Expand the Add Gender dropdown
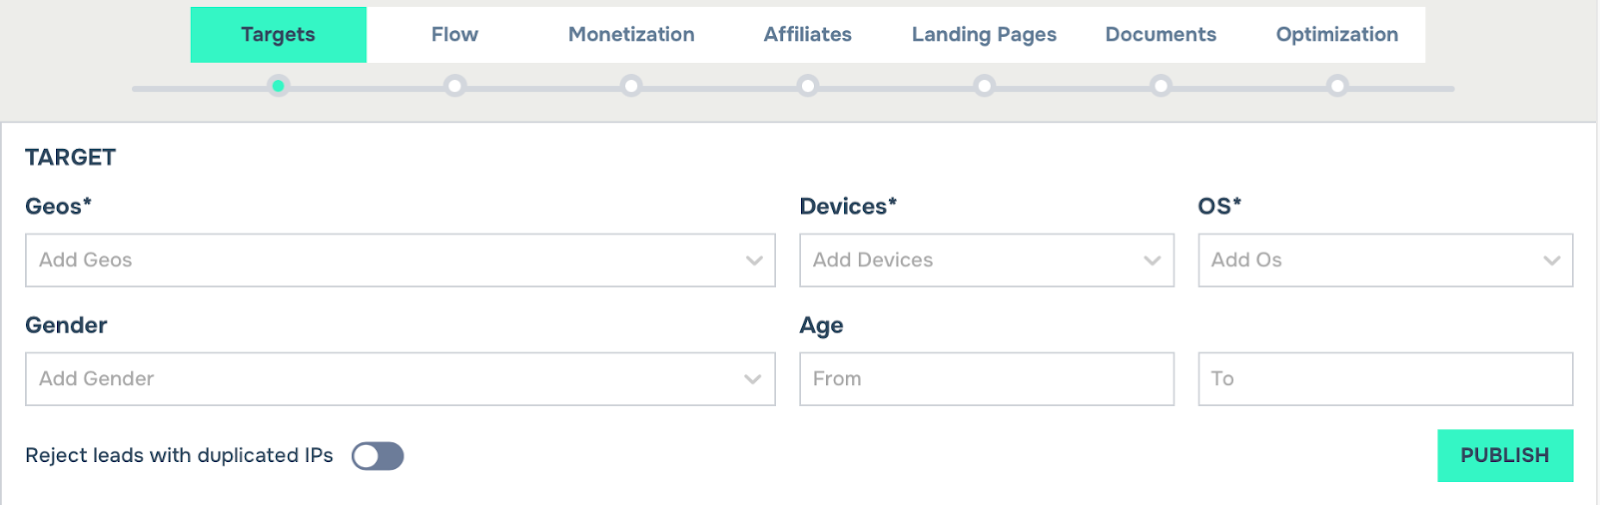 click(400, 379)
